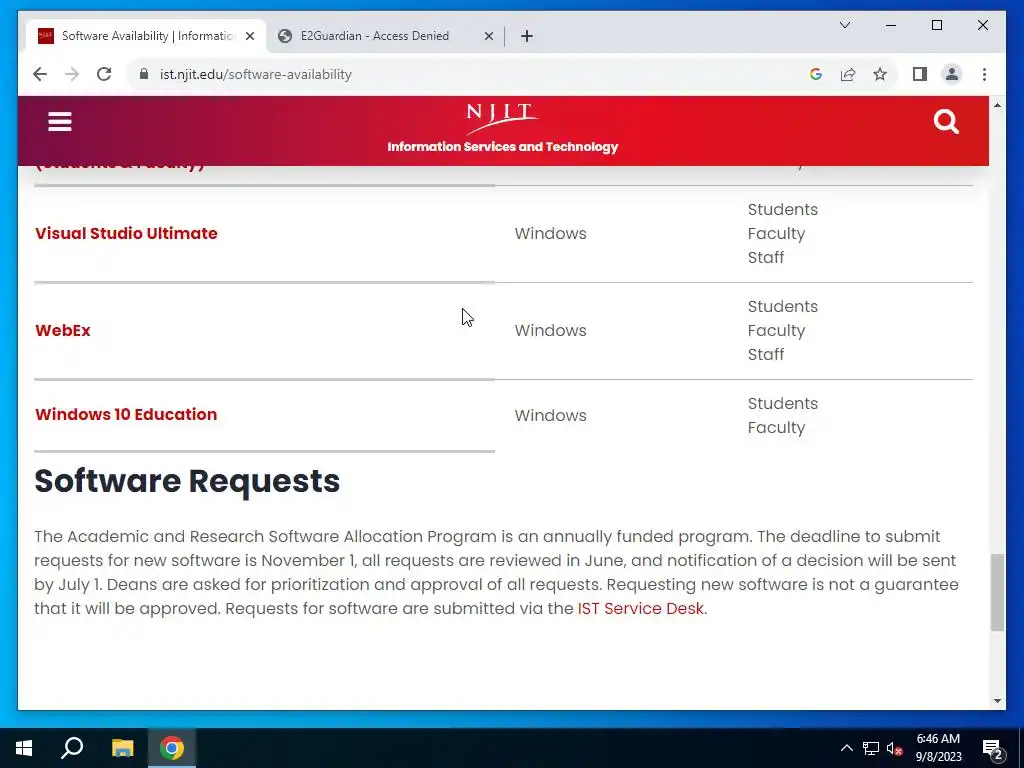This screenshot has height=768, width=1024.
Task: Bookmark this page with star icon
Action: [880, 74]
